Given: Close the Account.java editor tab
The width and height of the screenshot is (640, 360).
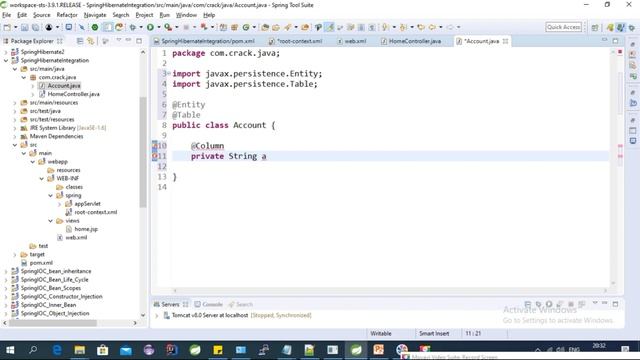Looking at the screenshot, I should [506, 41].
